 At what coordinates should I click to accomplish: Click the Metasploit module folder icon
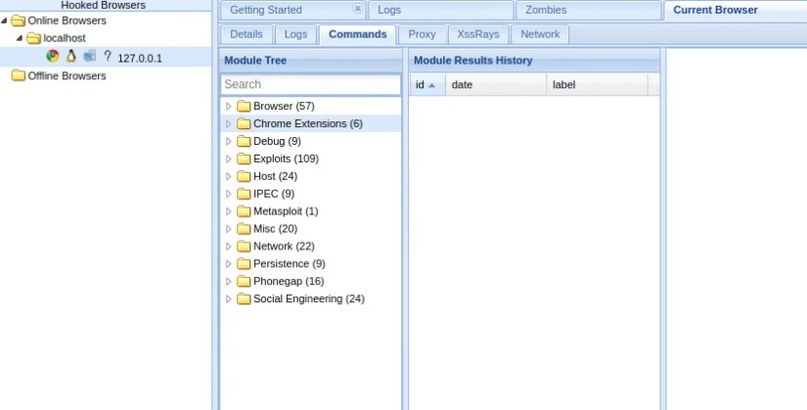pos(243,211)
